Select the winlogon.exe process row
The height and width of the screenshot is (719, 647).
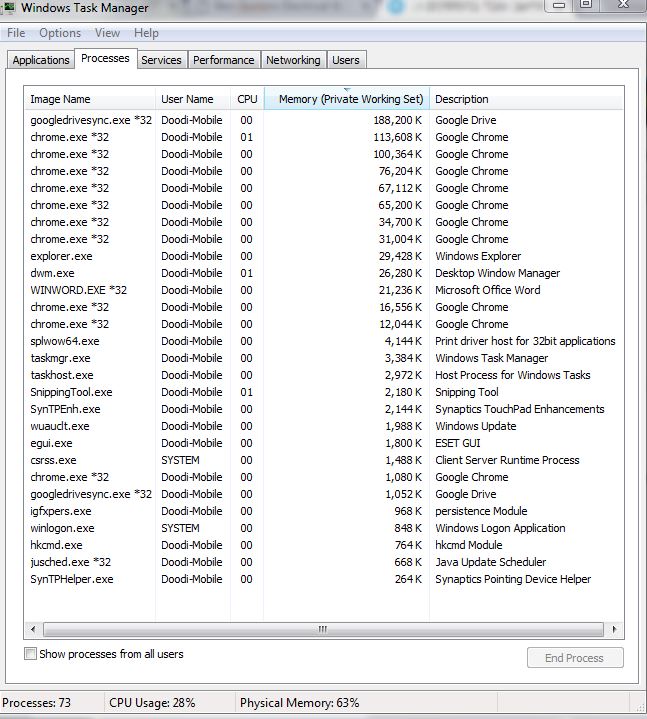pyautogui.click(x=323, y=528)
